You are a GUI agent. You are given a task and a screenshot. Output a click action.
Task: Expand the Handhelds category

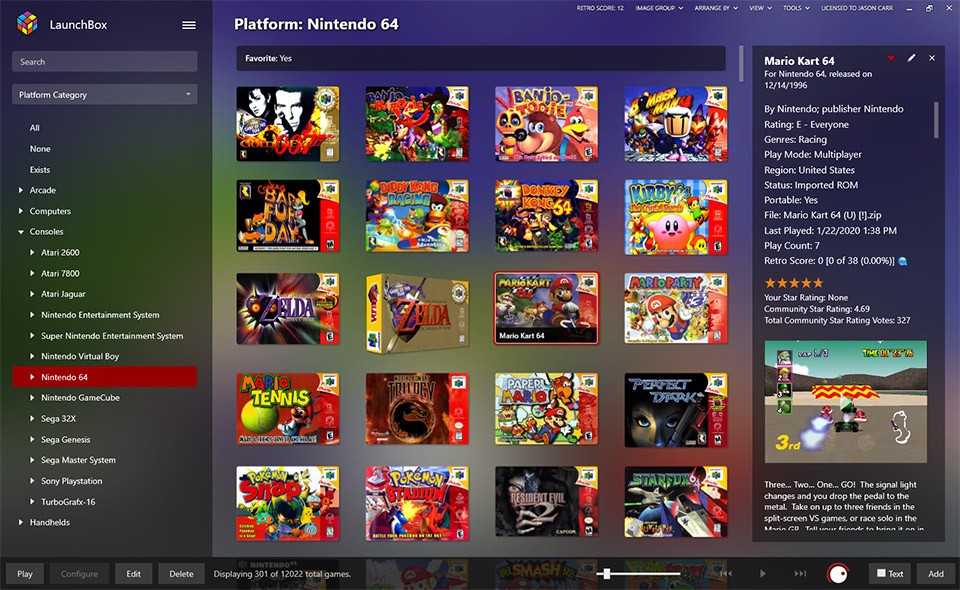click(23, 522)
